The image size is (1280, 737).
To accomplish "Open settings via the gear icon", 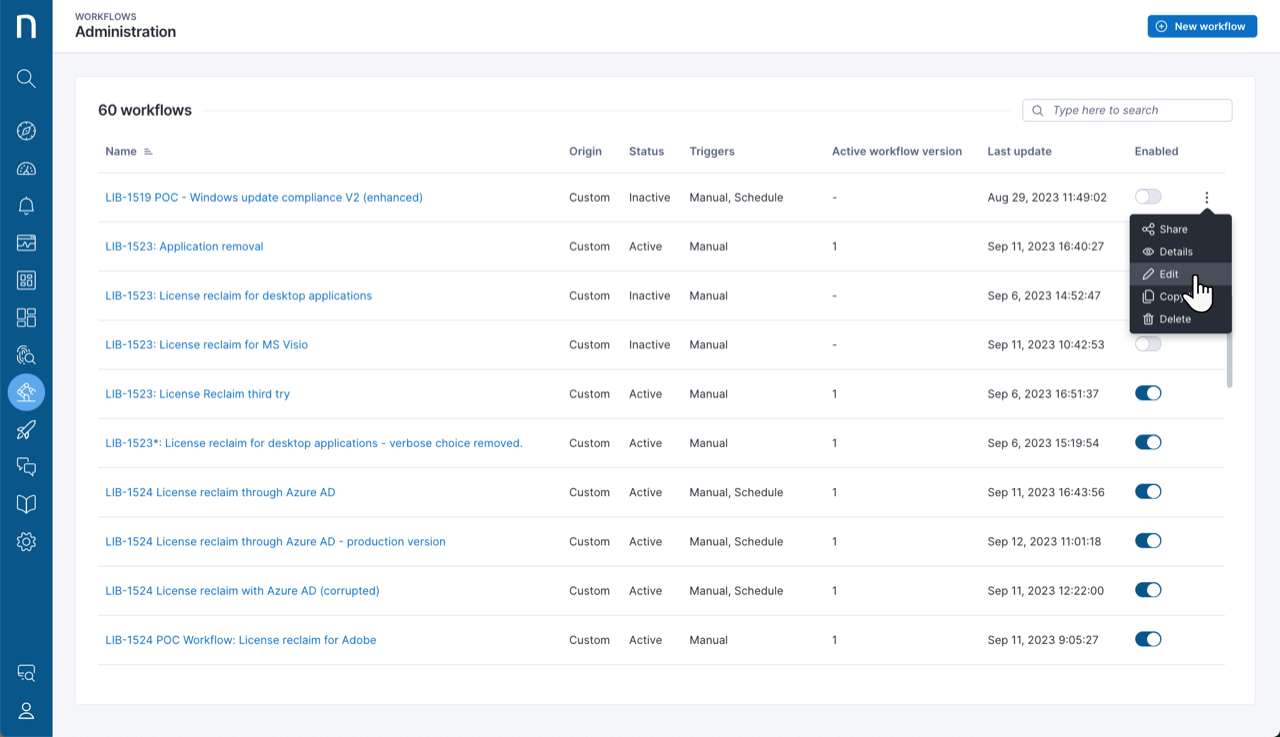I will (x=27, y=541).
